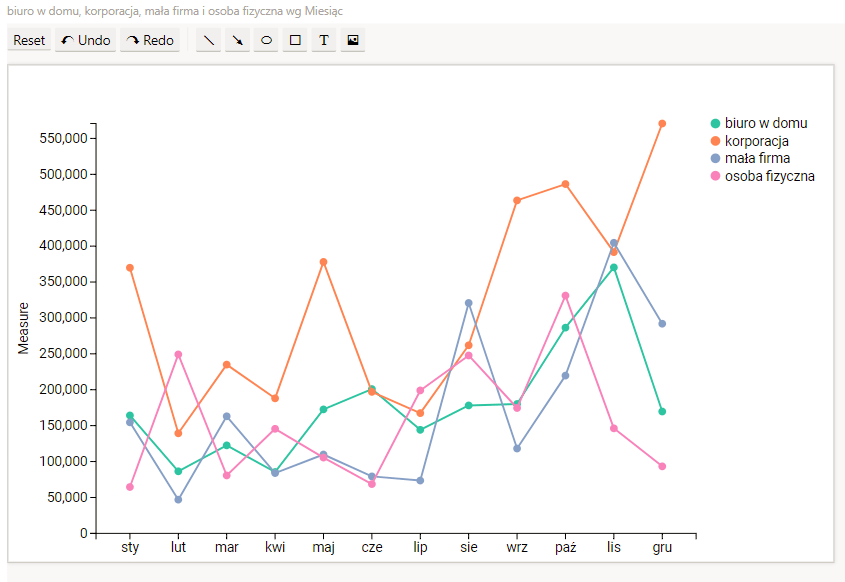
Task: Click korporacja data point for sty
Action: [x=130, y=268]
